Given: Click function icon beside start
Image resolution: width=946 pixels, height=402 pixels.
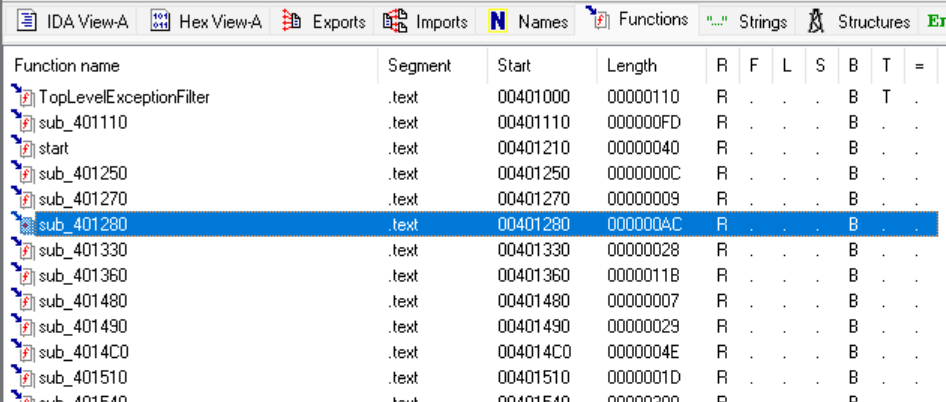Looking at the screenshot, I should click(x=23, y=146).
